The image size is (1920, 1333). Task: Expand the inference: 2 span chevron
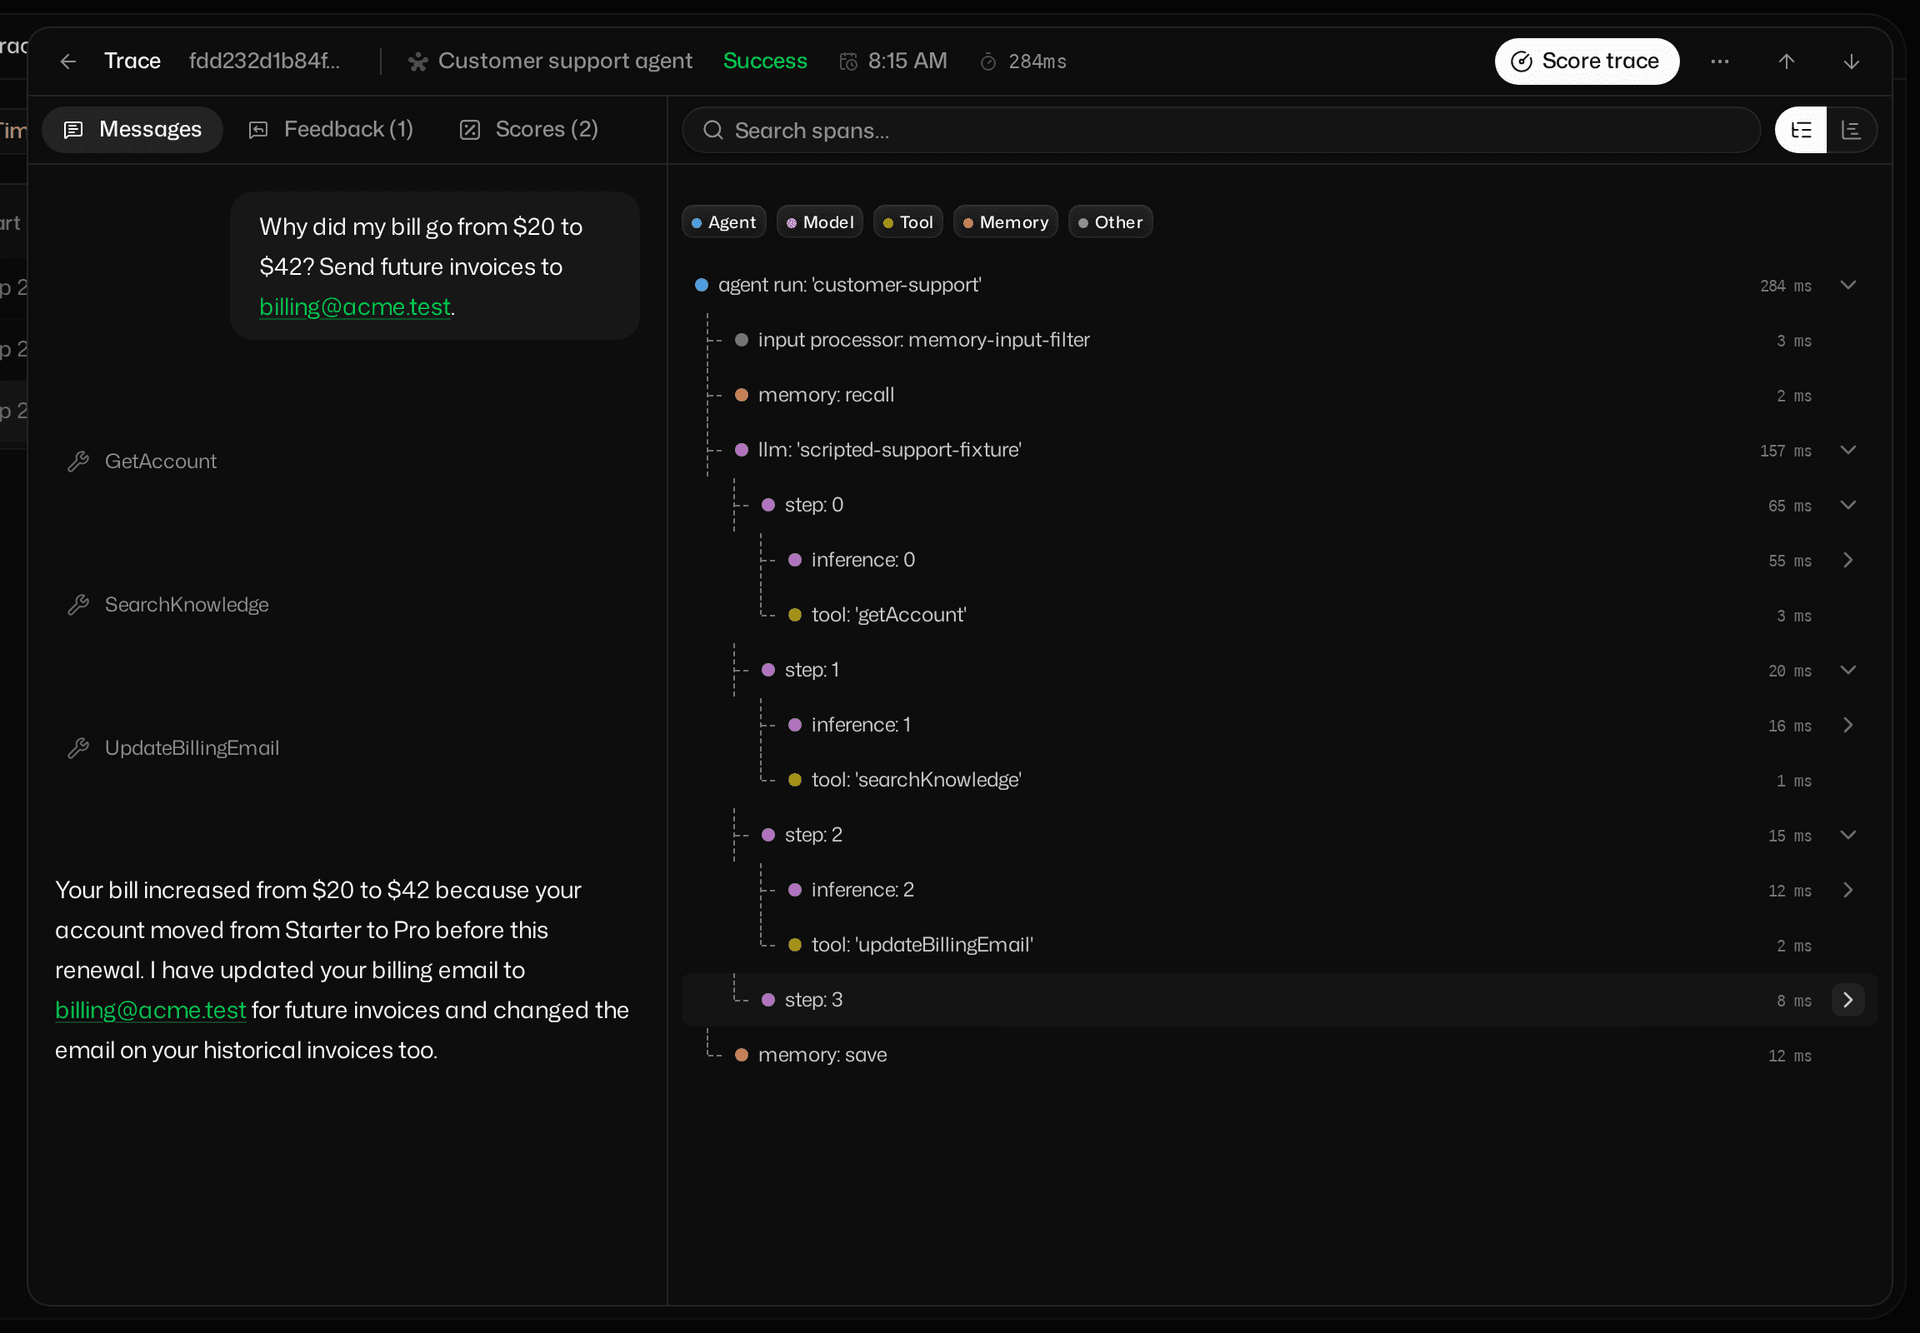pos(1848,890)
